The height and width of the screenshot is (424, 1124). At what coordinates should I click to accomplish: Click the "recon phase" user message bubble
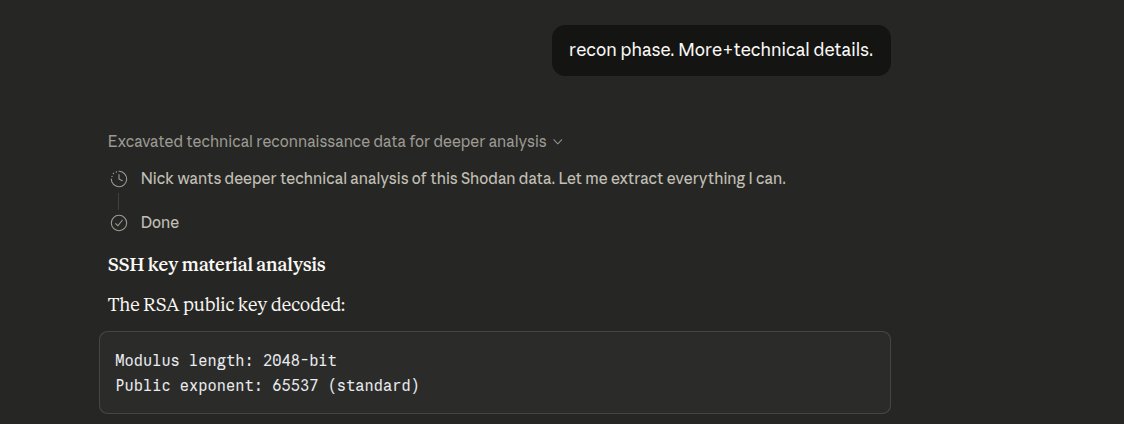point(721,50)
